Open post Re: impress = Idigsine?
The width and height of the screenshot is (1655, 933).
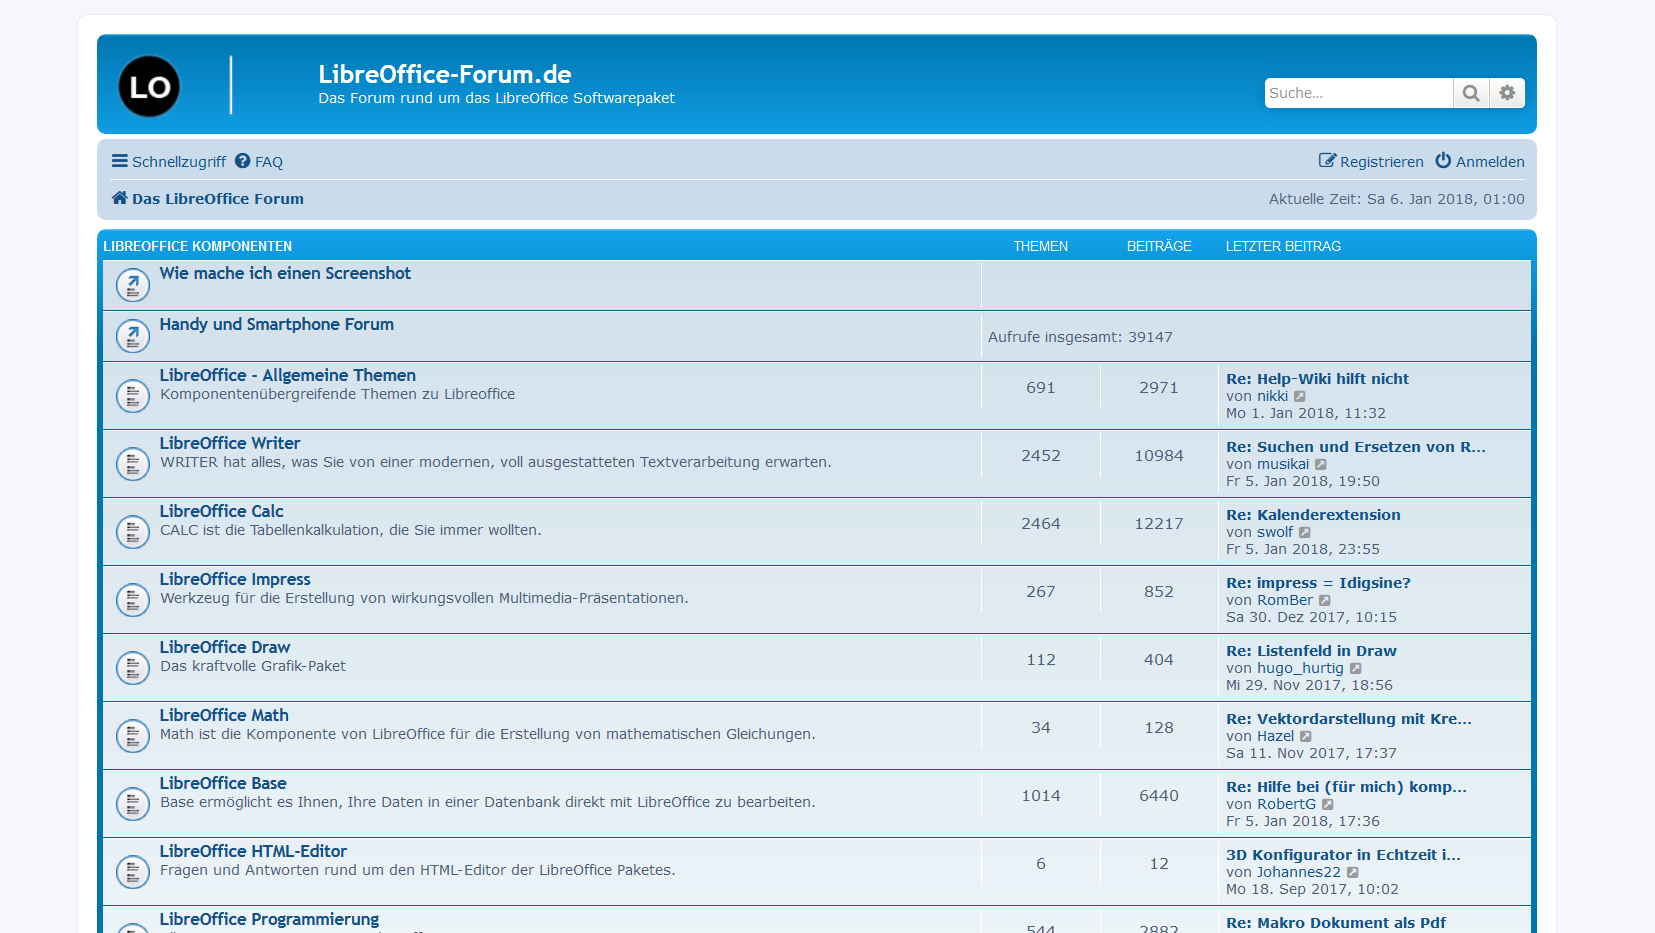click(x=1318, y=583)
